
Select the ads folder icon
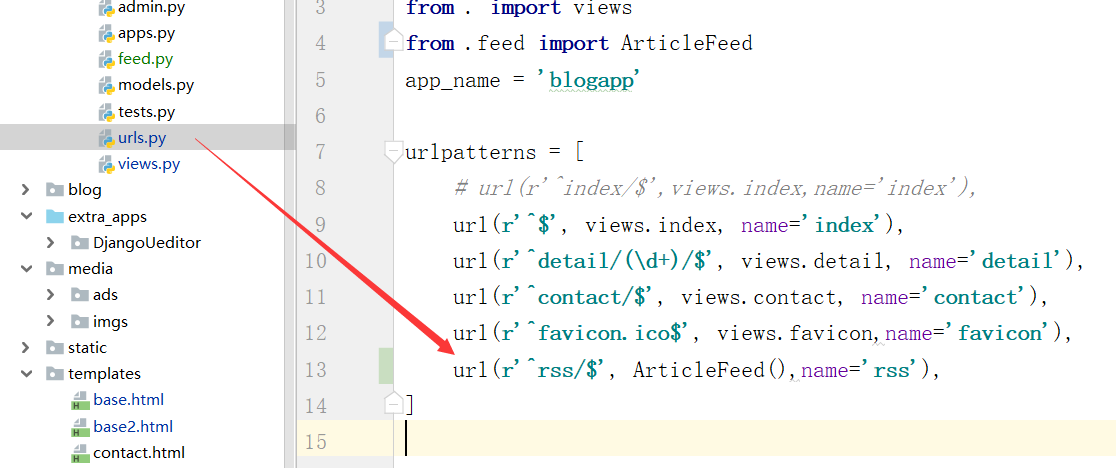(x=80, y=295)
